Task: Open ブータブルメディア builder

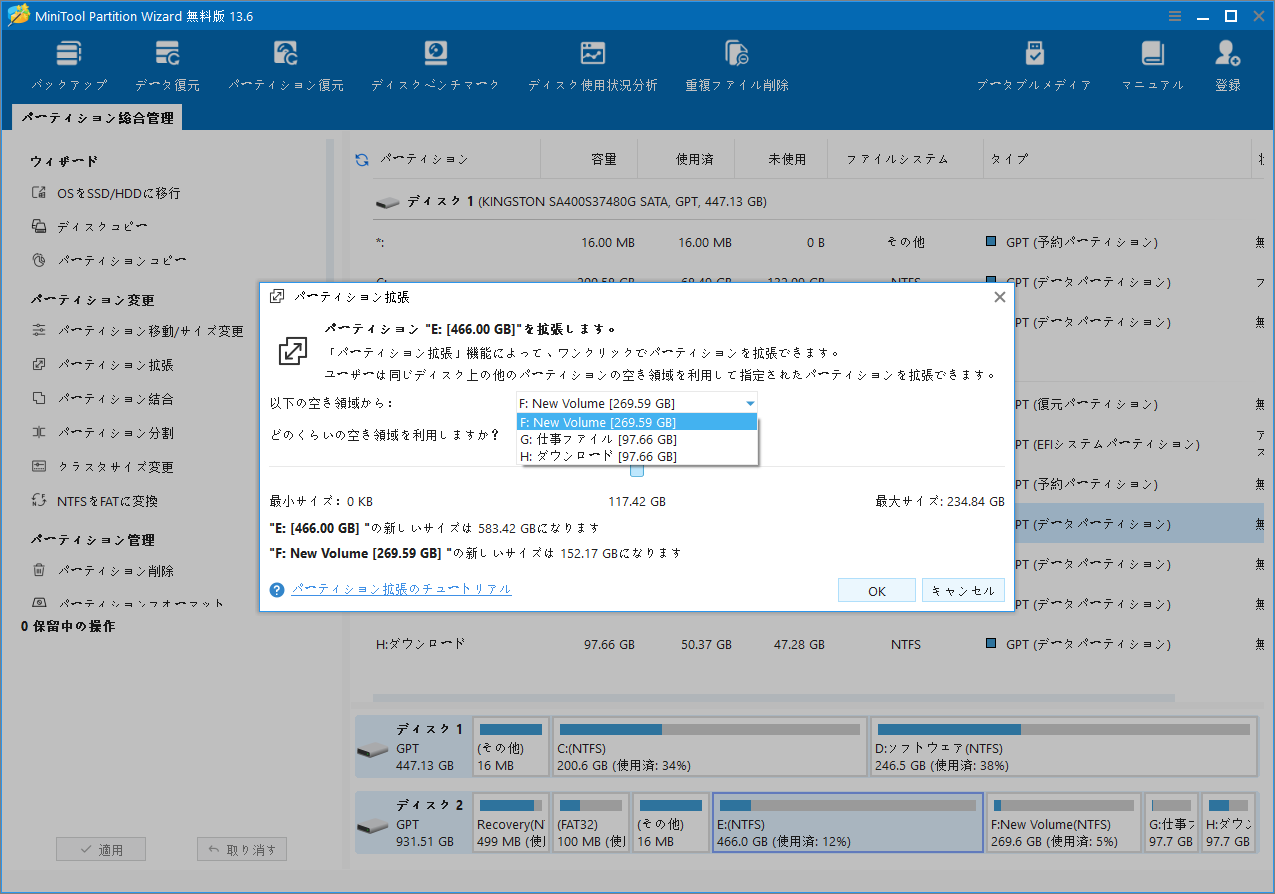Action: pos(1034,62)
